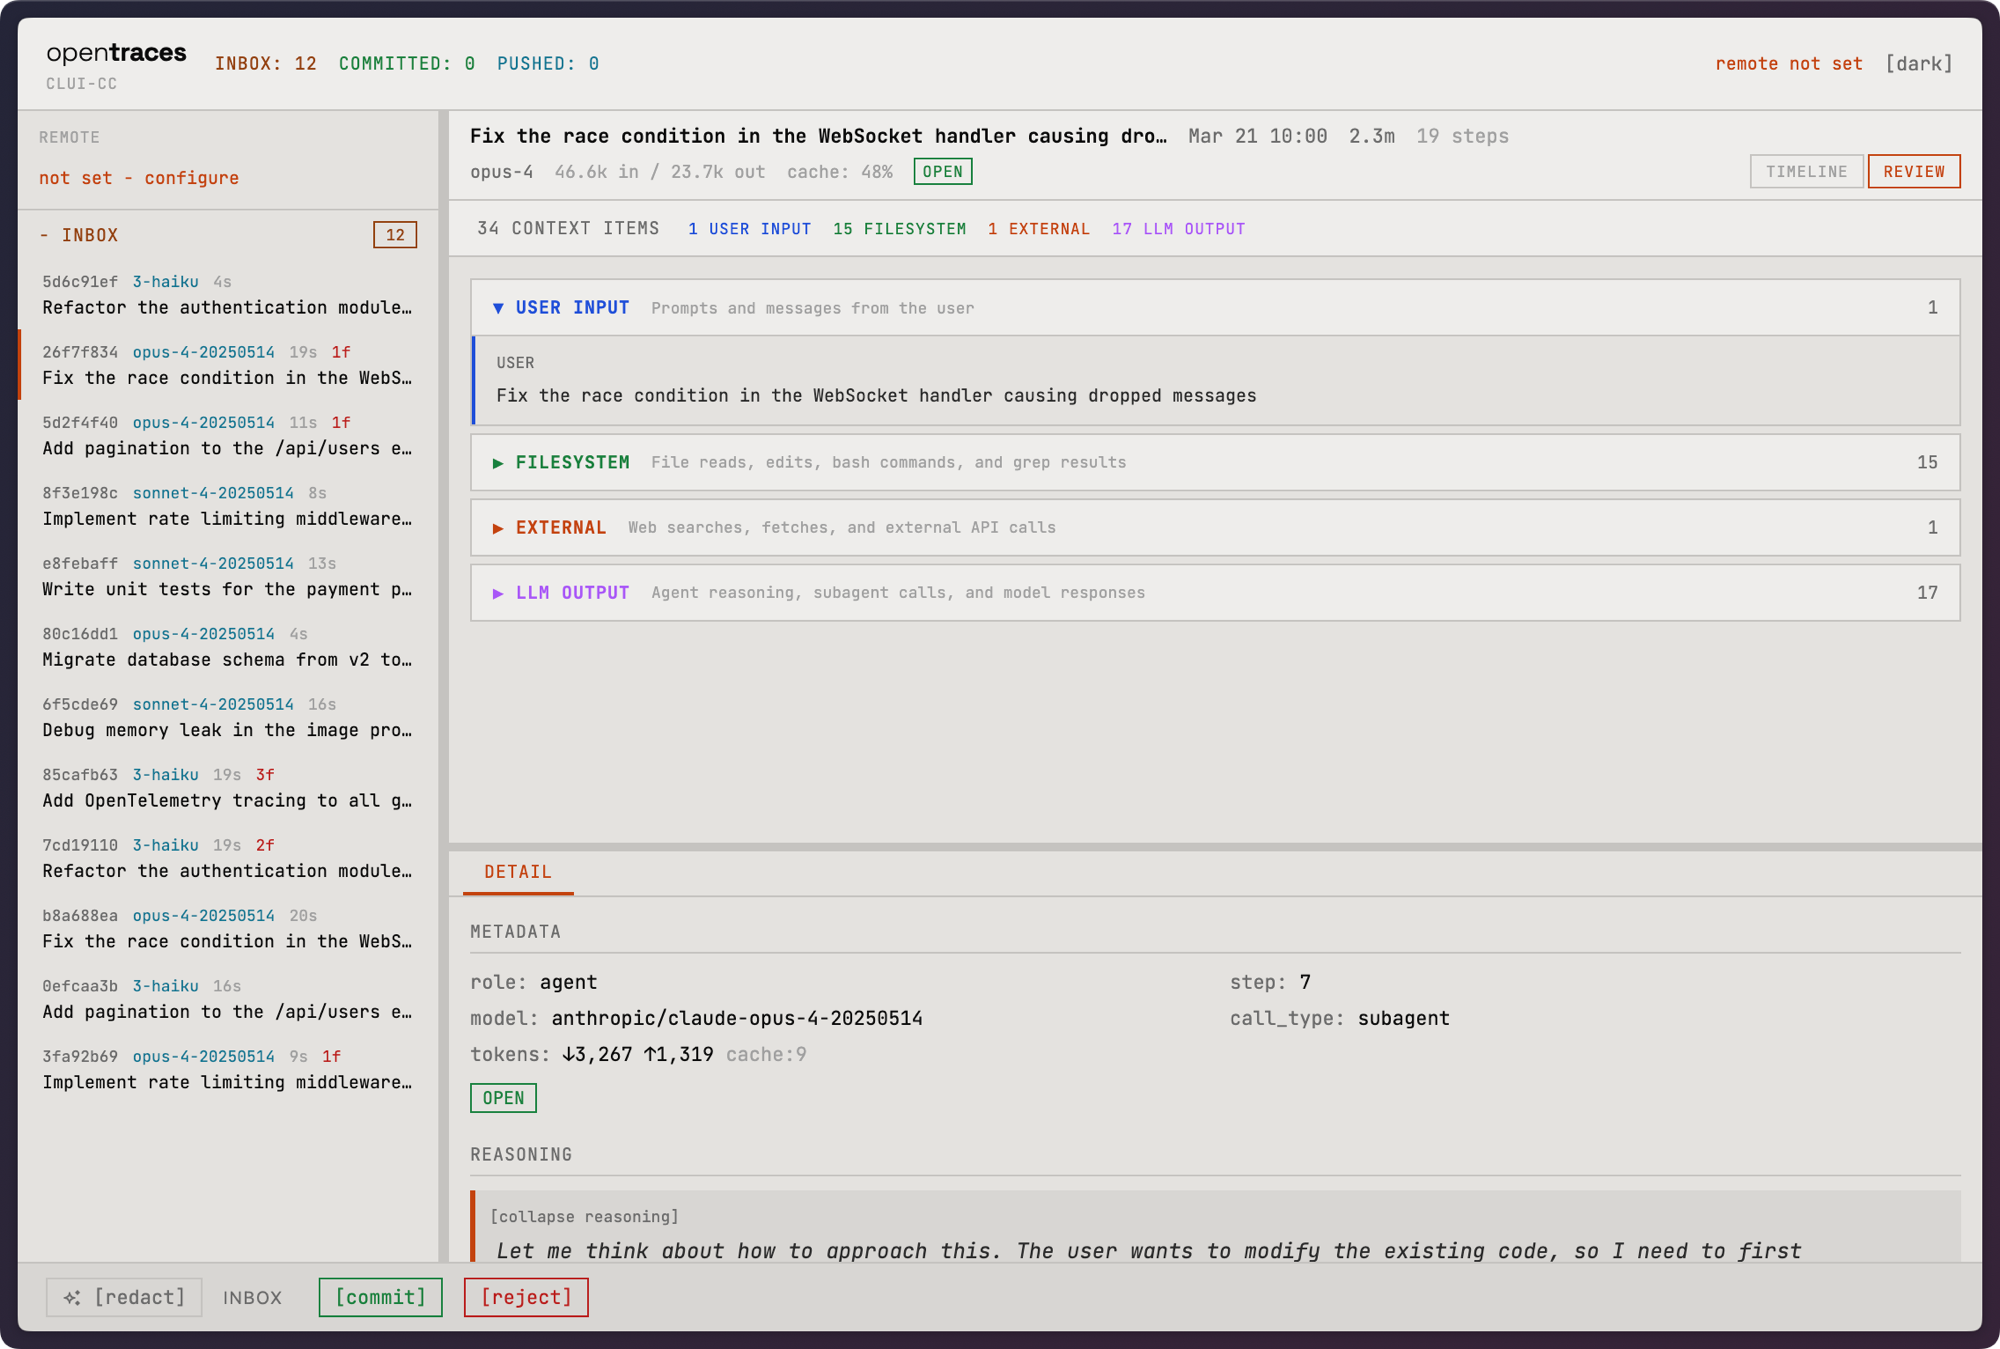Click the inbox count badge showing 12
This screenshot has width=2000, height=1349.
click(395, 234)
